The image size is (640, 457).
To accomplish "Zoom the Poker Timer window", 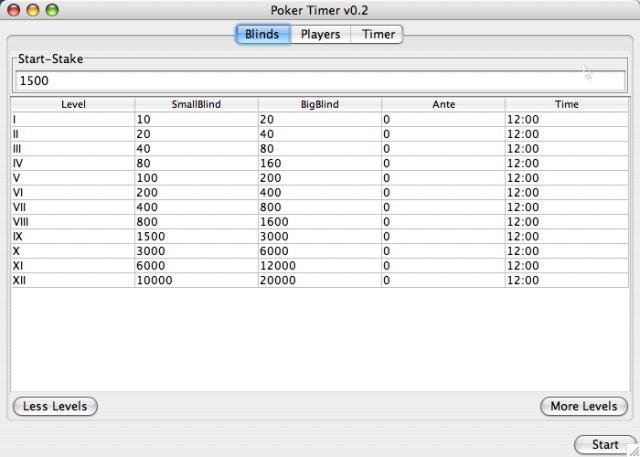I will click(x=52, y=10).
